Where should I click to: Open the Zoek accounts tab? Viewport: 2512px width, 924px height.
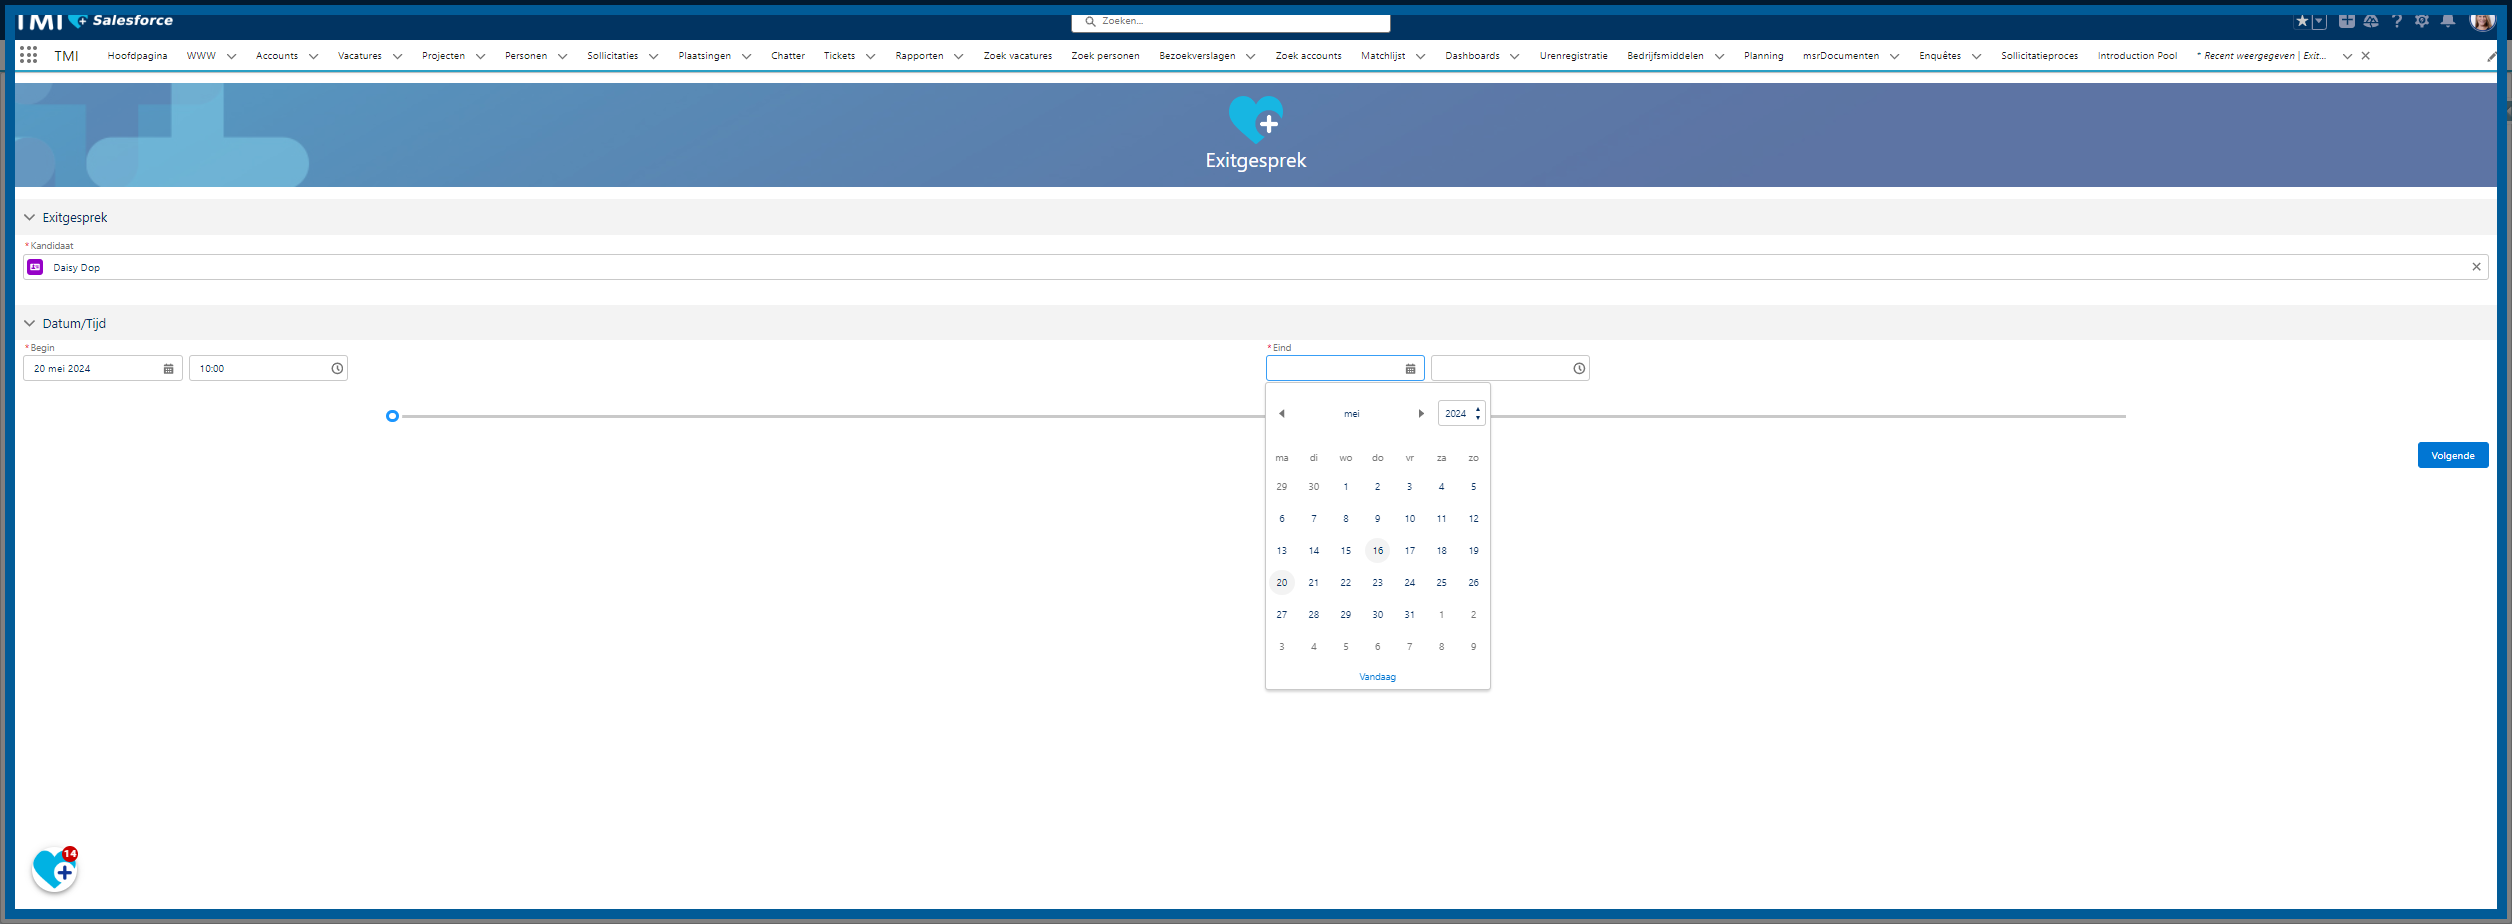[x=1308, y=56]
